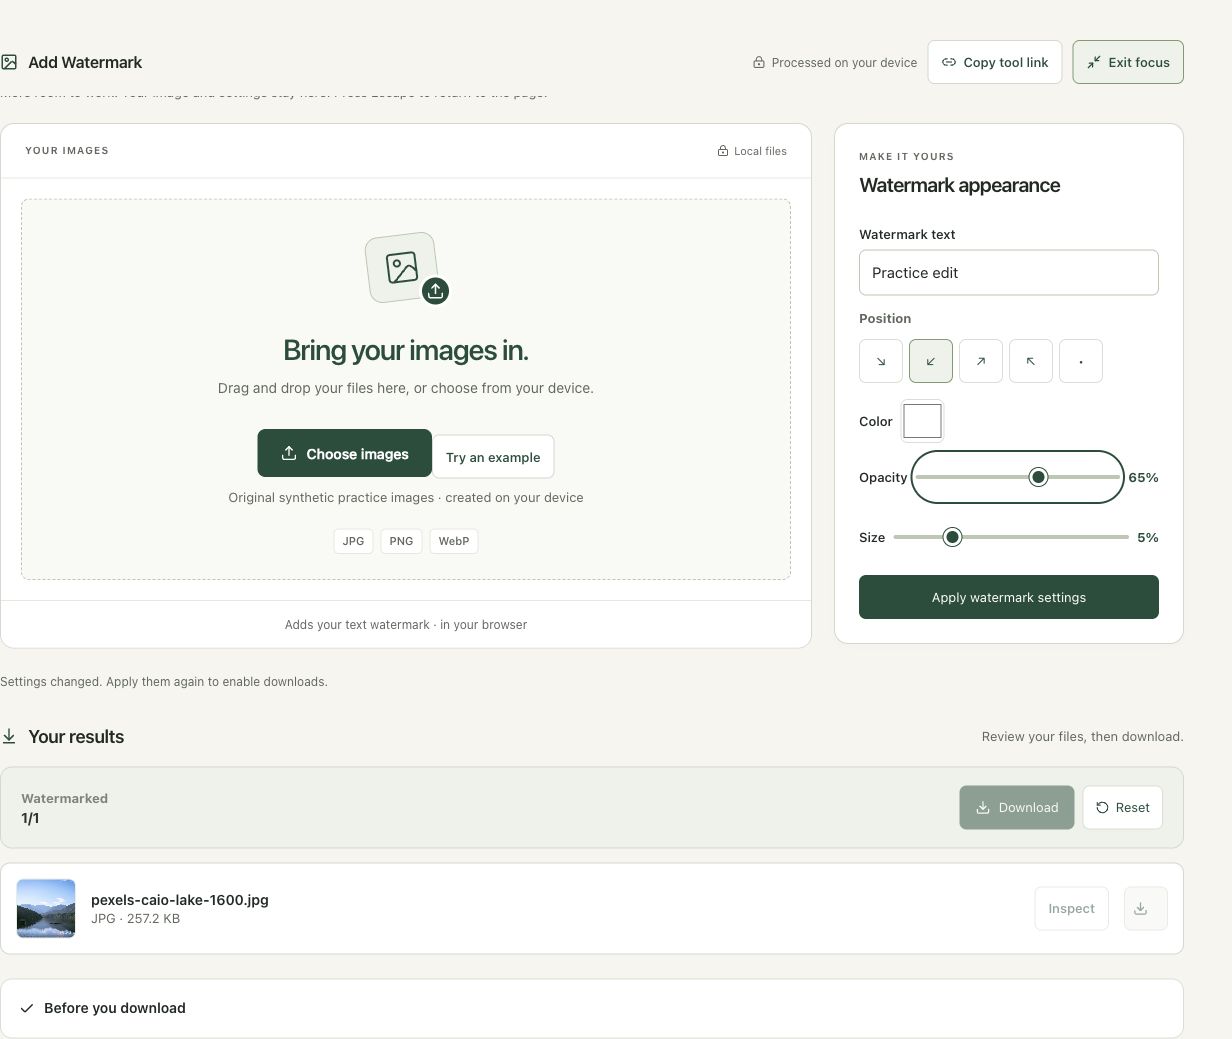
Task: Click the download icon next to Your results
Action: click(x=9, y=737)
